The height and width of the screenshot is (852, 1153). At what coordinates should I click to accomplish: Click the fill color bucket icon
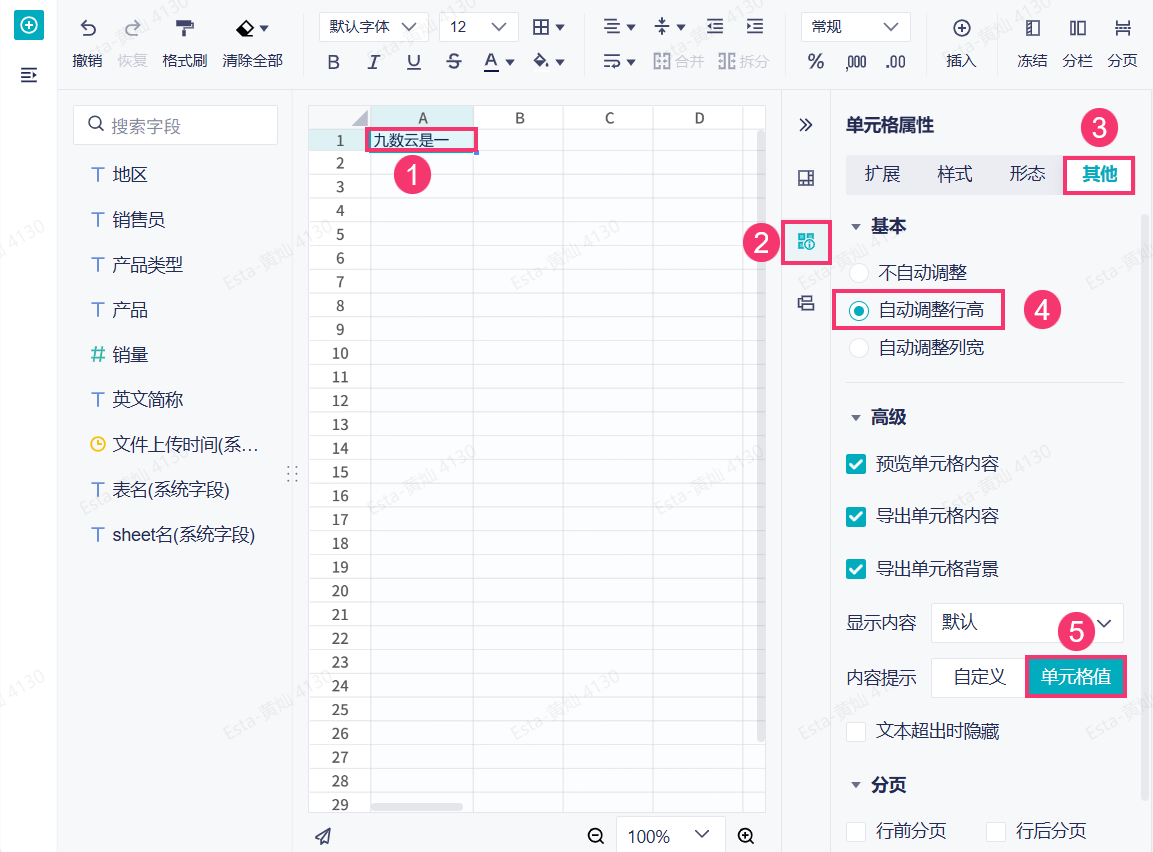pos(541,61)
